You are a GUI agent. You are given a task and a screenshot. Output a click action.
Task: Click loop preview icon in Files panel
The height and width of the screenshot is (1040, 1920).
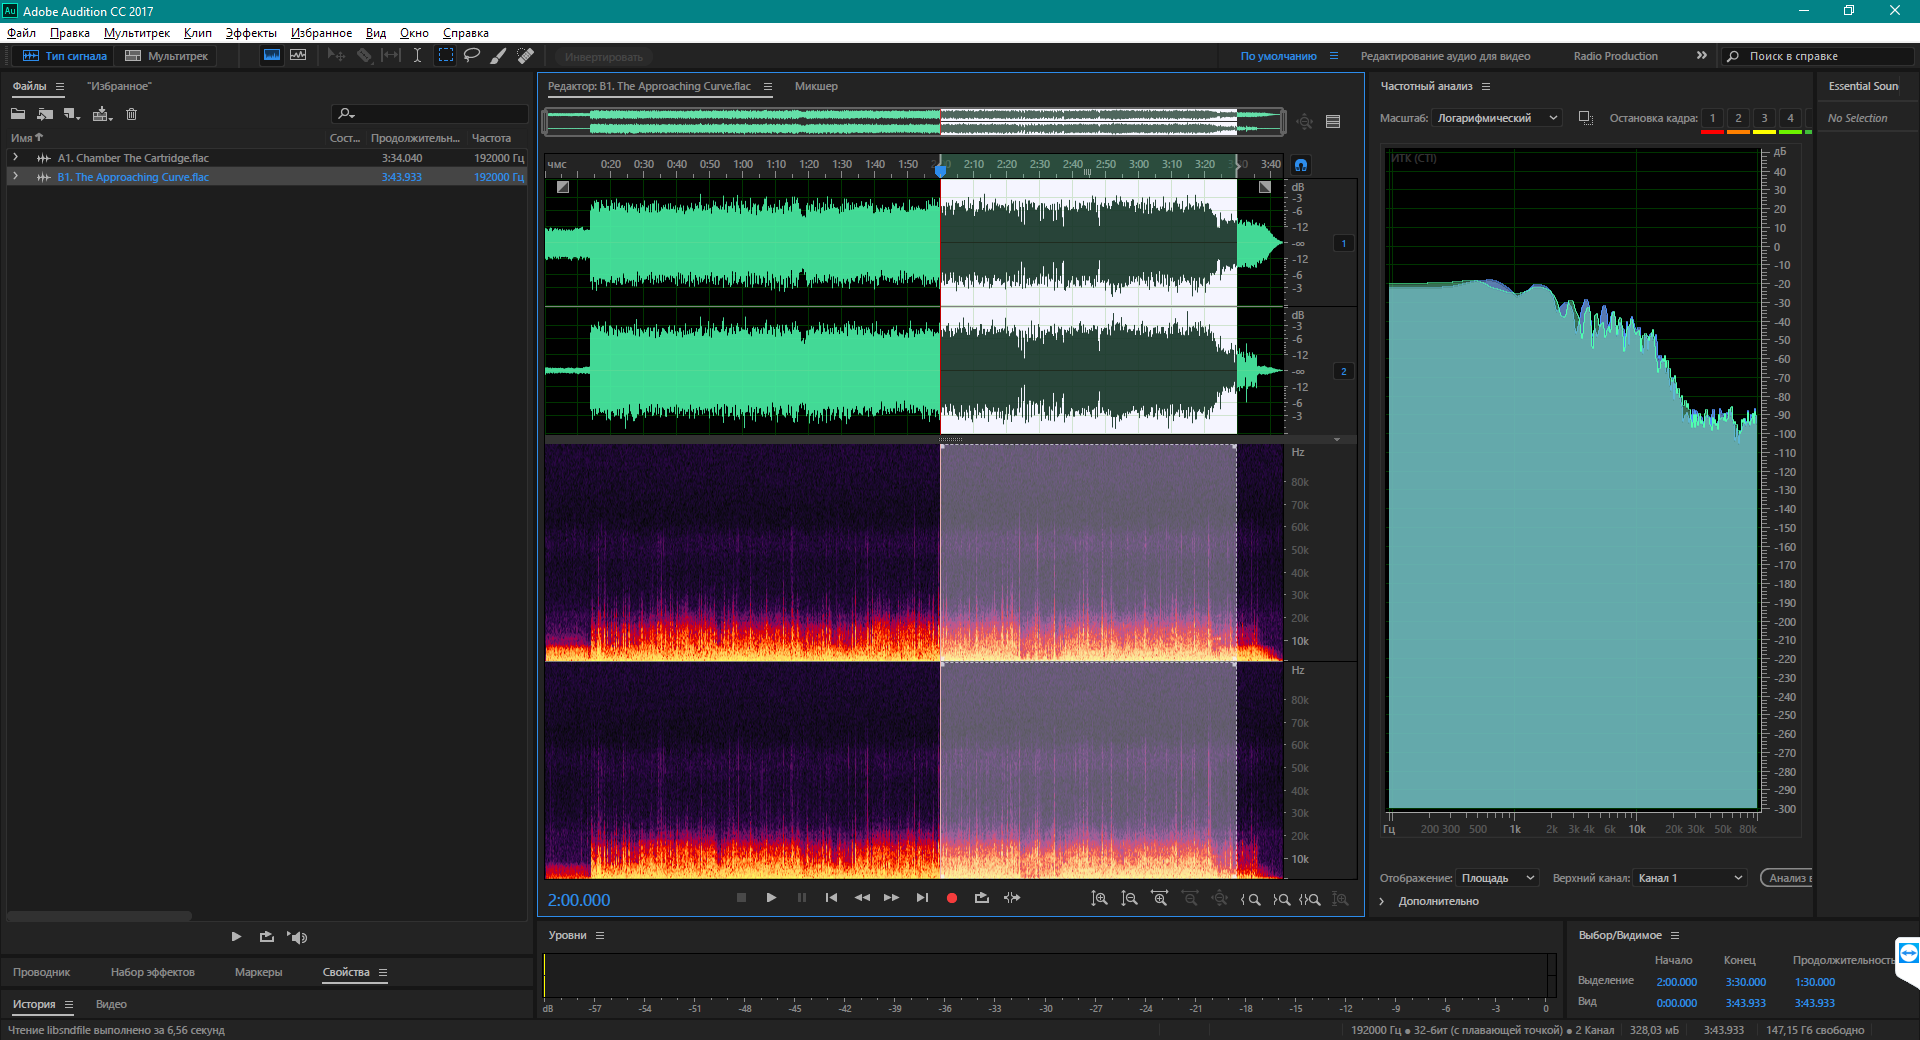click(266, 937)
